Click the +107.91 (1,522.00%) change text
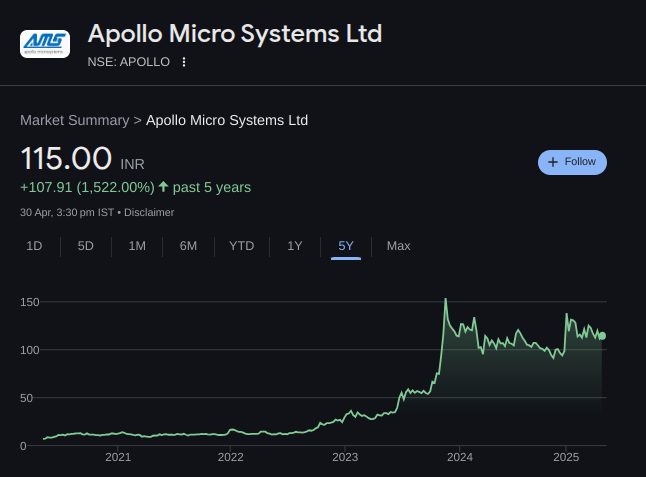The height and width of the screenshot is (477, 646). coord(87,187)
